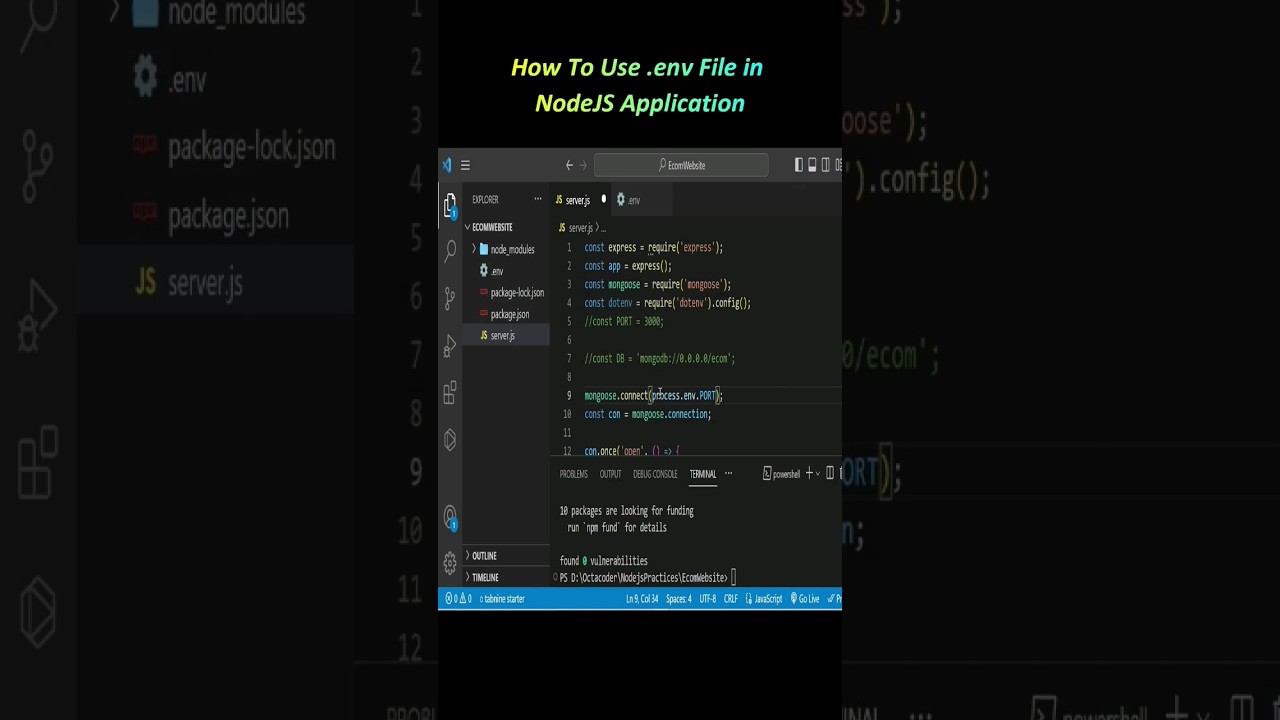This screenshot has height=720, width=1280.
Task: Open panel more actions ellipsis
Action: [x=728, y=473]
